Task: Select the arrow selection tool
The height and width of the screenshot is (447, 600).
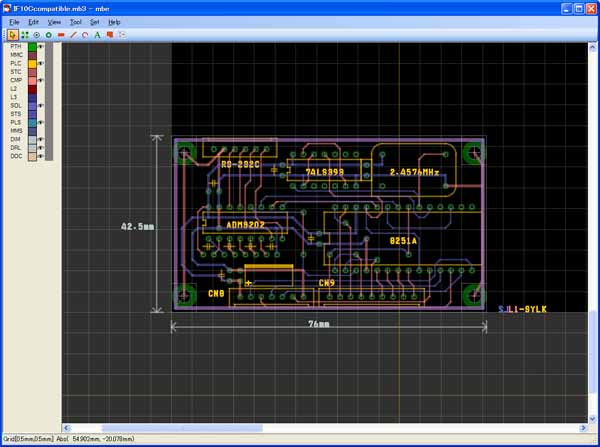Action: (12, 35)
